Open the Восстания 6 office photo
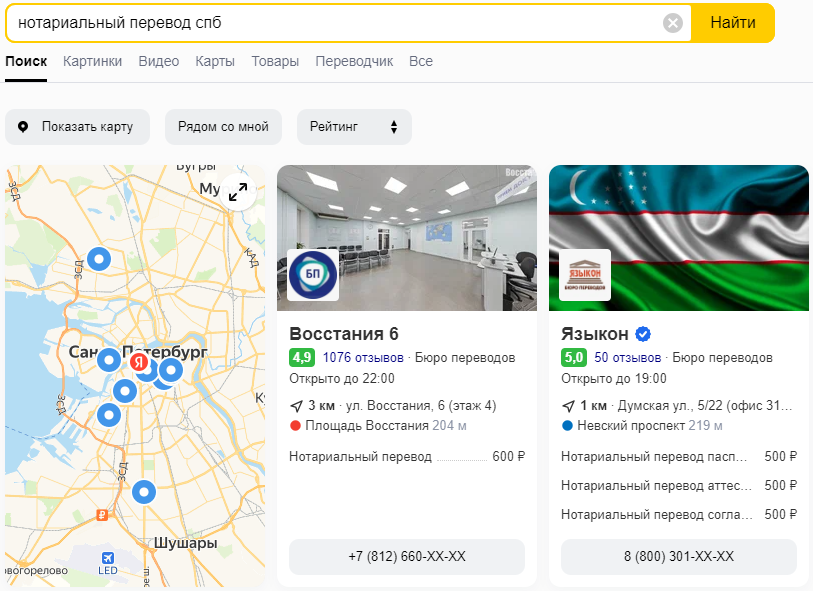 click(x=406, y=238)
